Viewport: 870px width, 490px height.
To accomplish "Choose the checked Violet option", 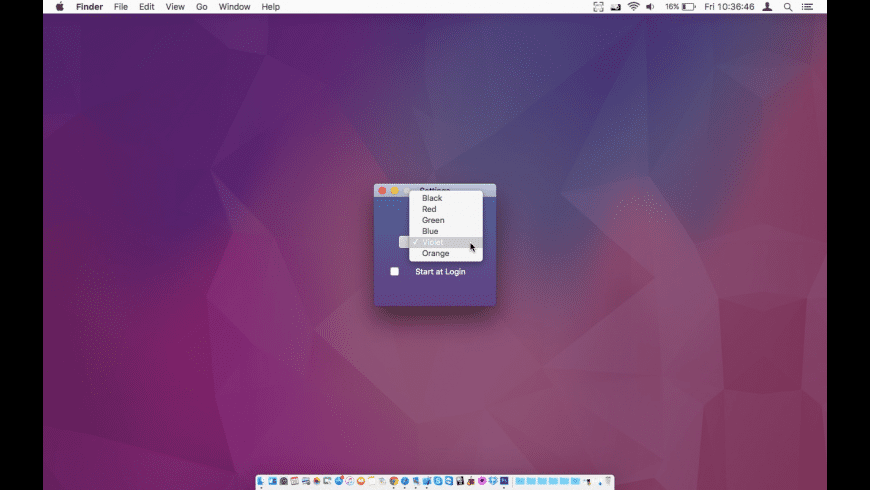I will pyautogui.click(x=432, y=242).
